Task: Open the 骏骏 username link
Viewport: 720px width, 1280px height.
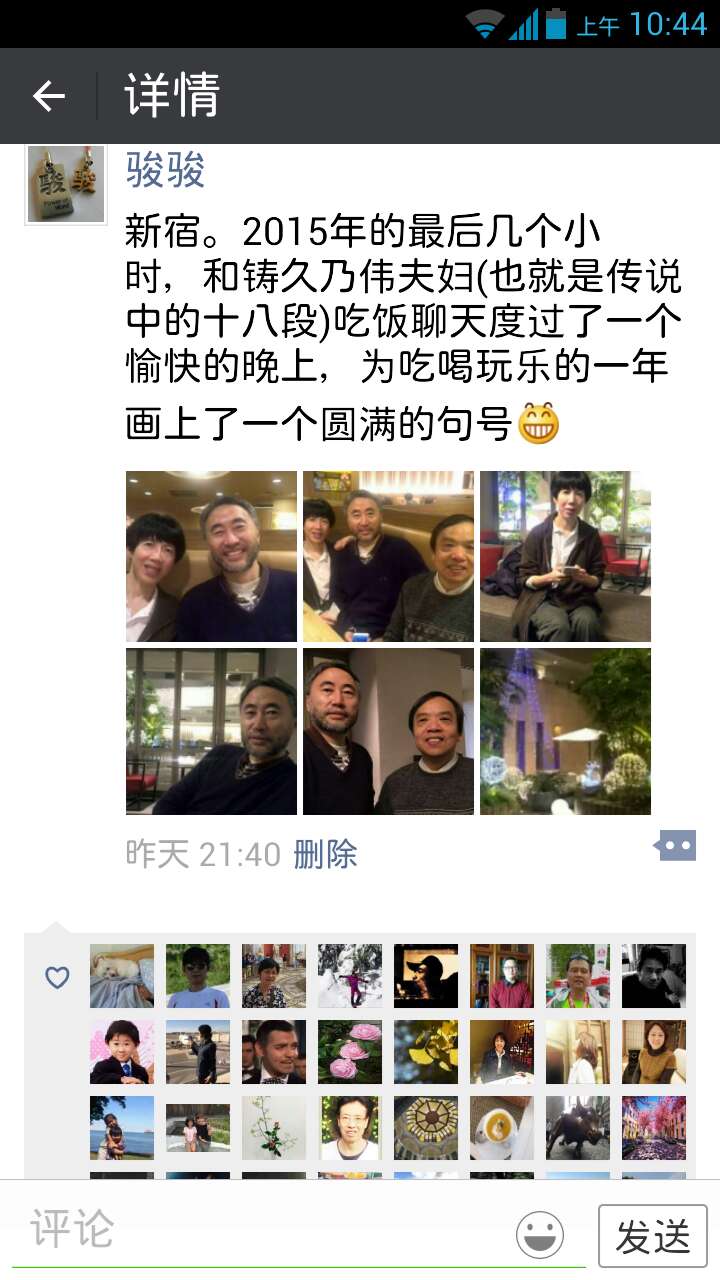Action: (165, 170)
